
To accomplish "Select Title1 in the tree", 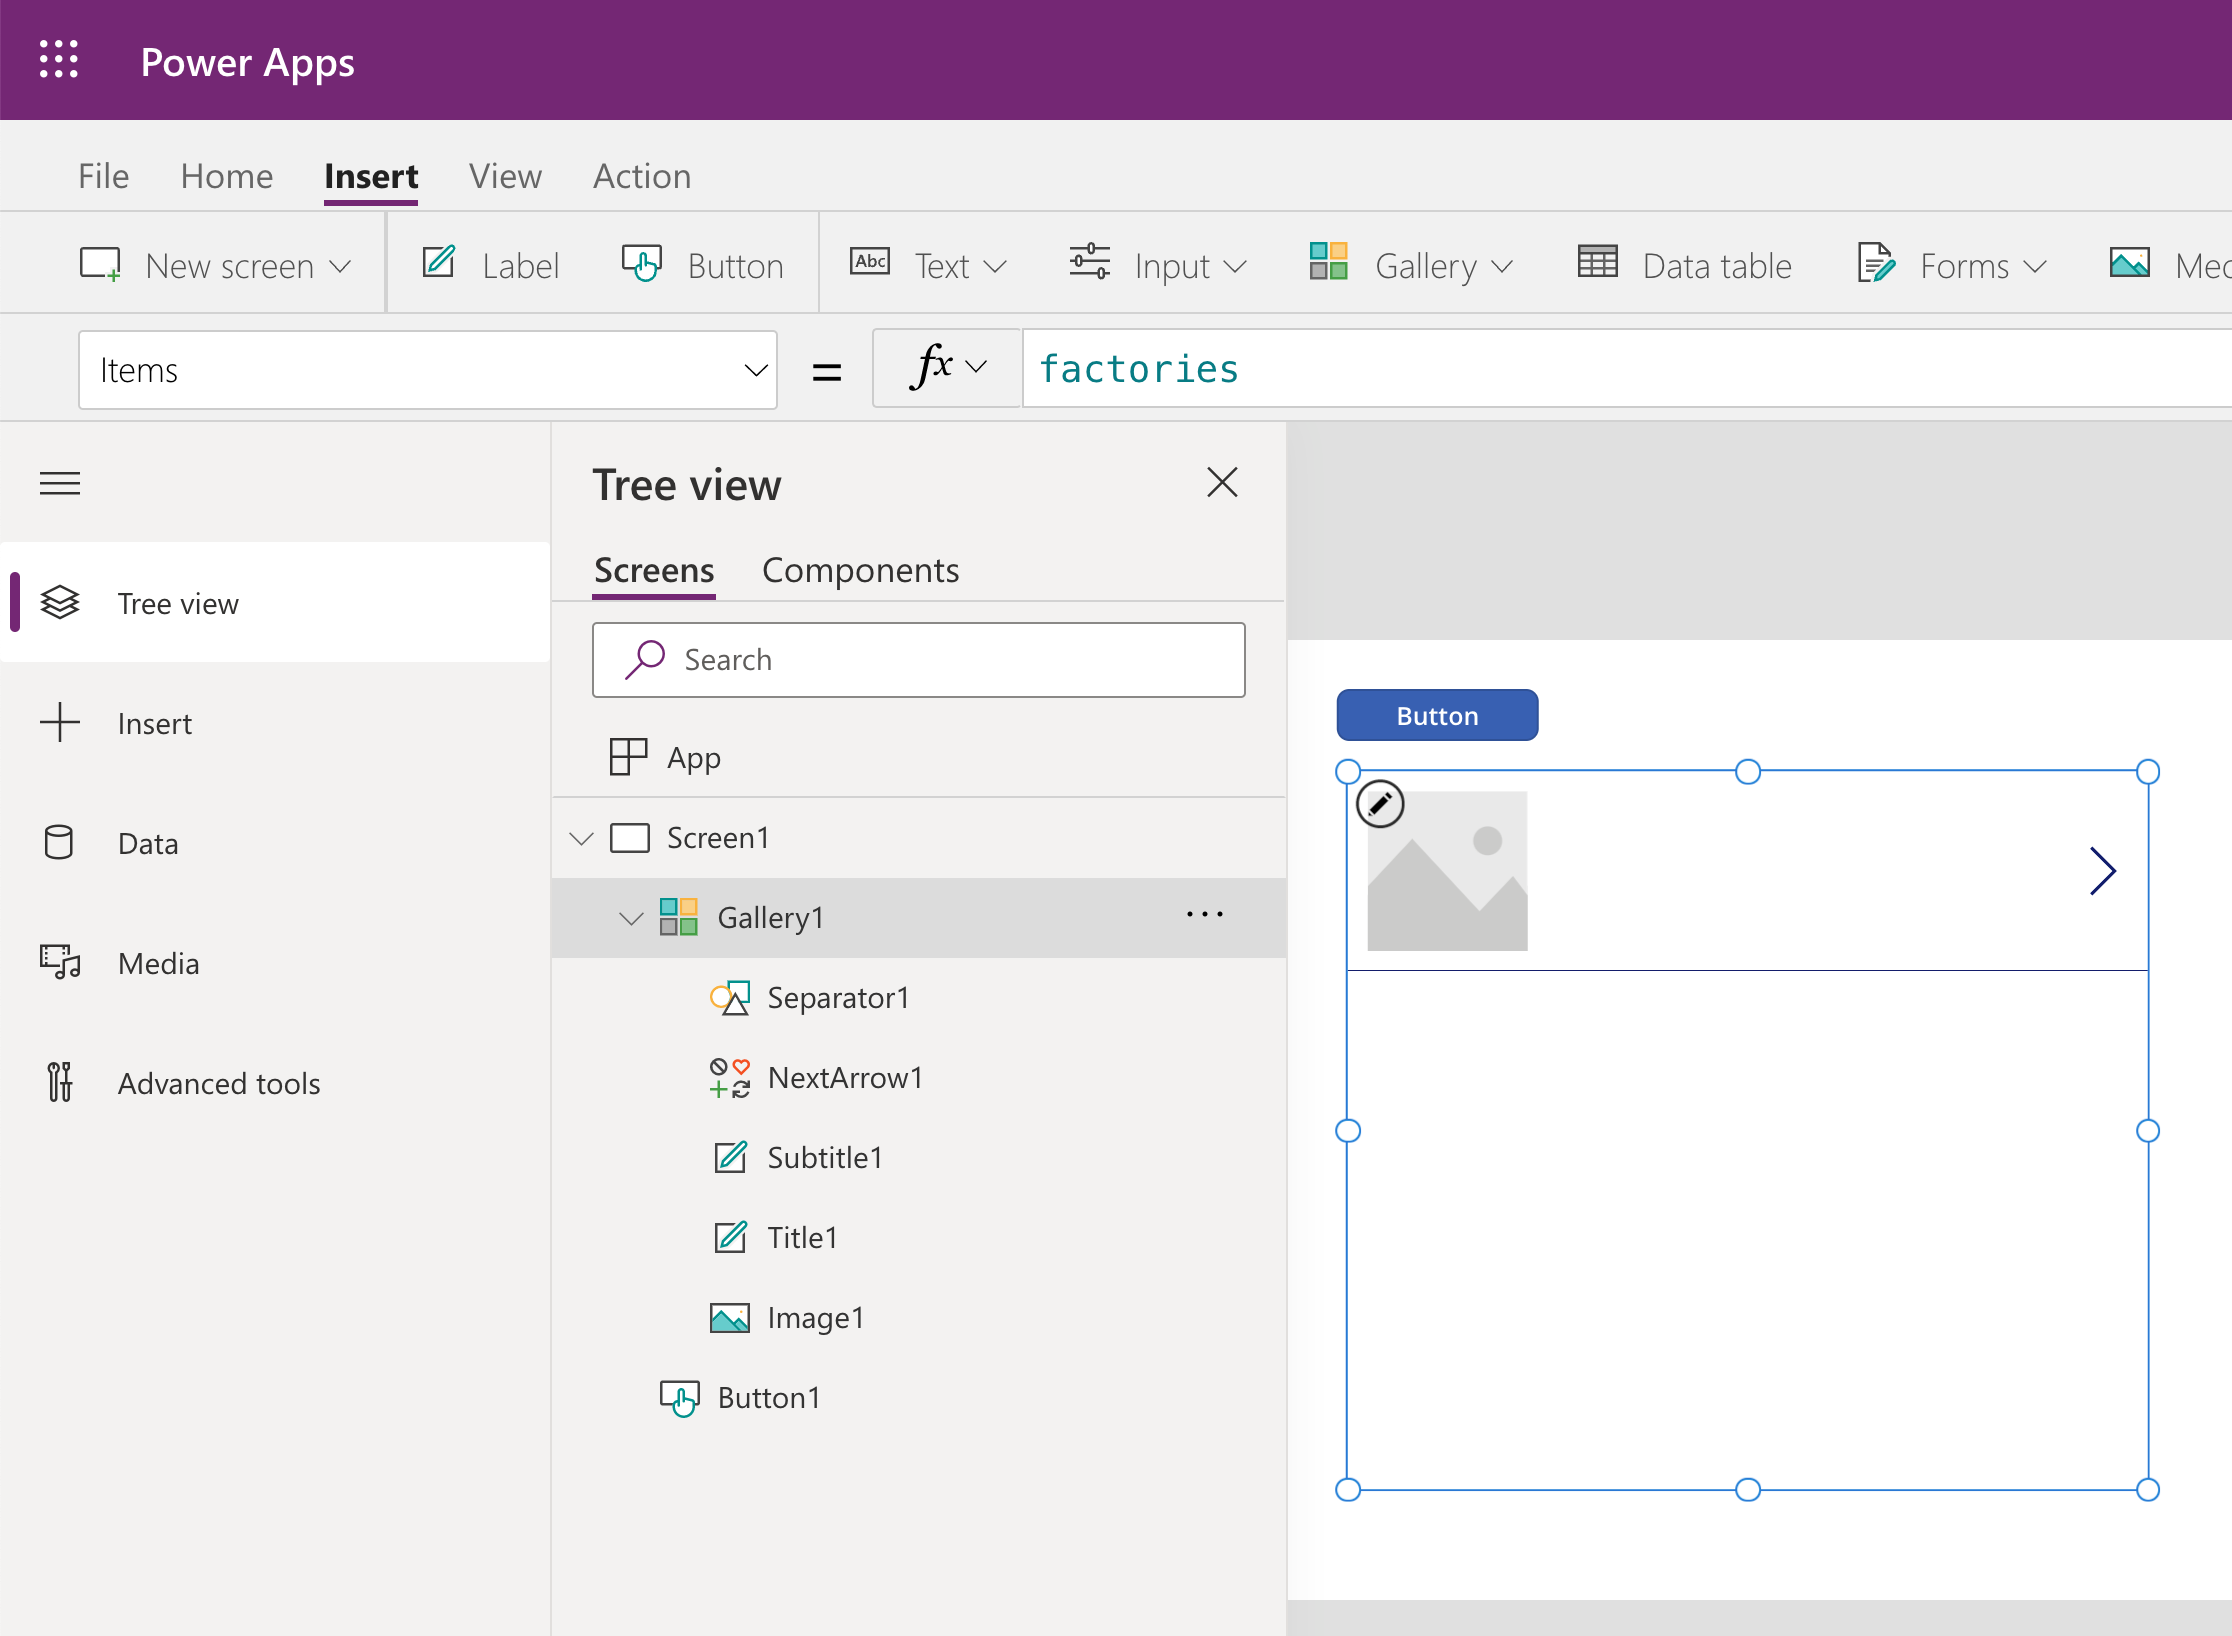I will (918, 1238).
